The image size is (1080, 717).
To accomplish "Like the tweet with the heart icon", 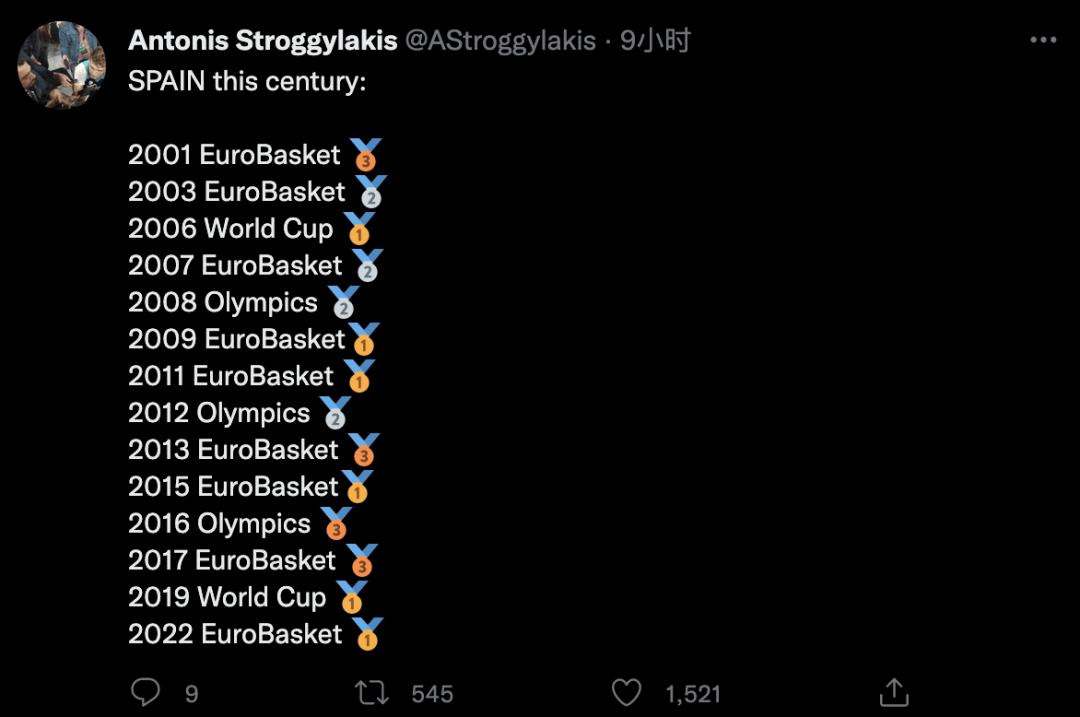I will point(626,691).
